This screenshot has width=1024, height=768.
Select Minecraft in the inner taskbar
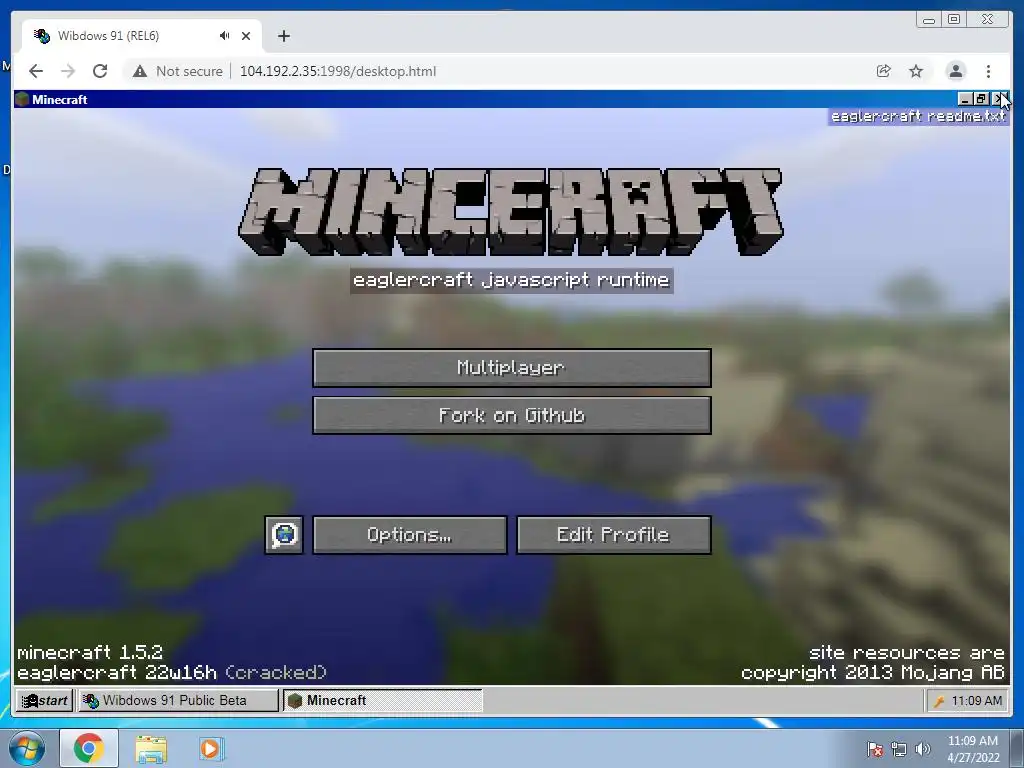coord(383,700)
